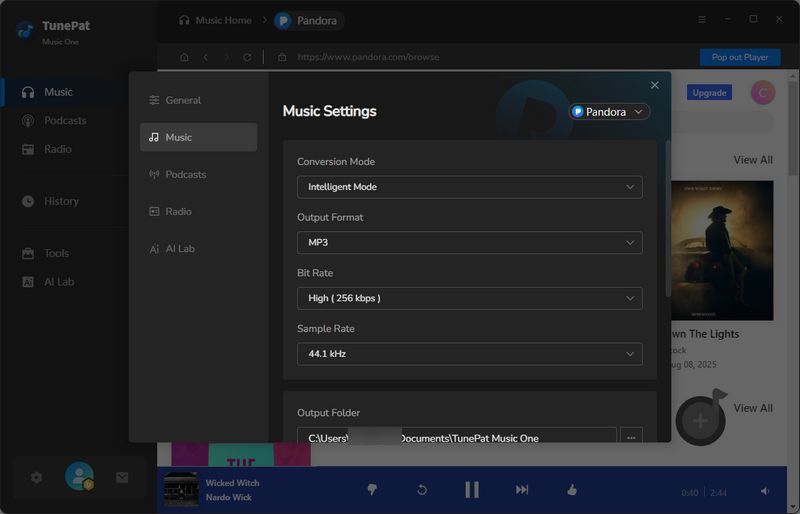Open the AI Lab settings tab
The image size is (800, 514).
click(x=180, y=248)
